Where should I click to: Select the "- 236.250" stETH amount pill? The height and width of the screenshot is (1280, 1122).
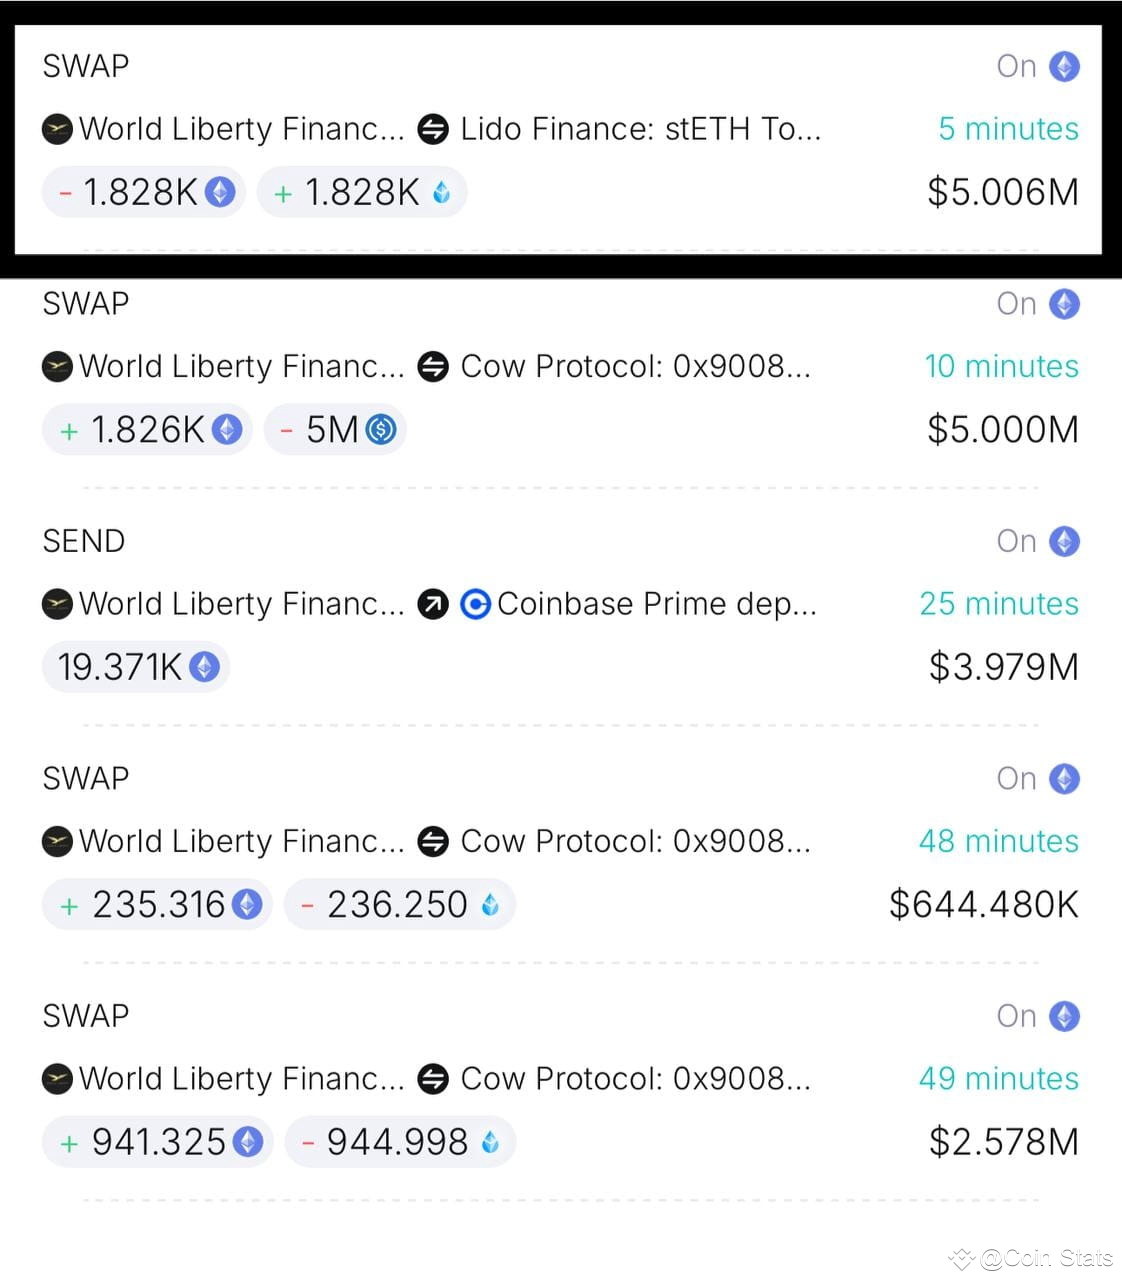coord(400,905)
